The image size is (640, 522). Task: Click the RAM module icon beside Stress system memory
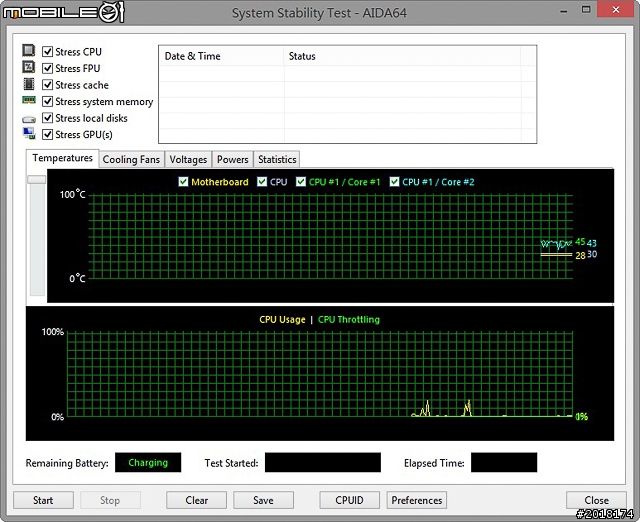tap(29, 100)
